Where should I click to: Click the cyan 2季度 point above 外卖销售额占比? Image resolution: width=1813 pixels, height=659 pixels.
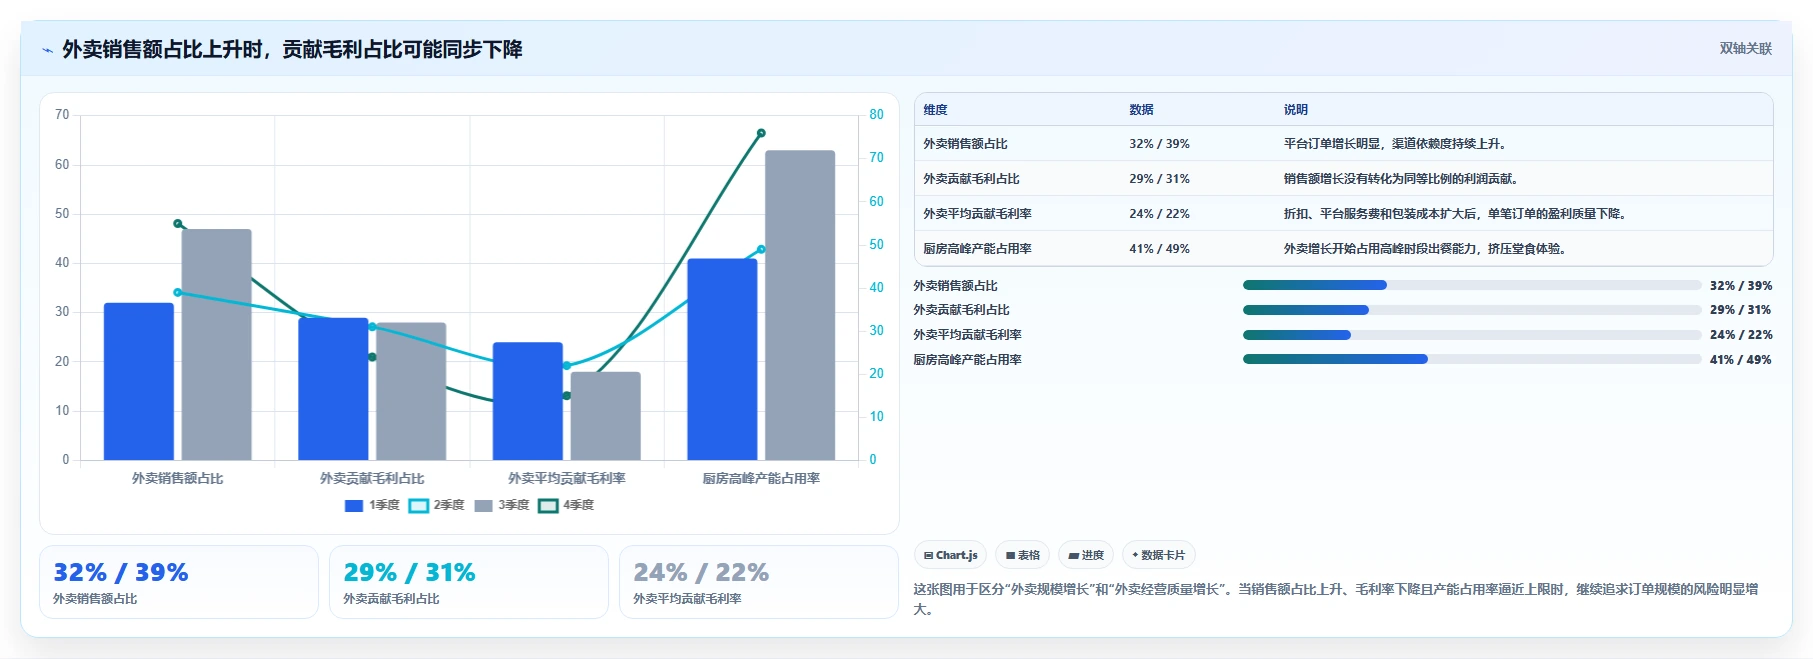178,293
